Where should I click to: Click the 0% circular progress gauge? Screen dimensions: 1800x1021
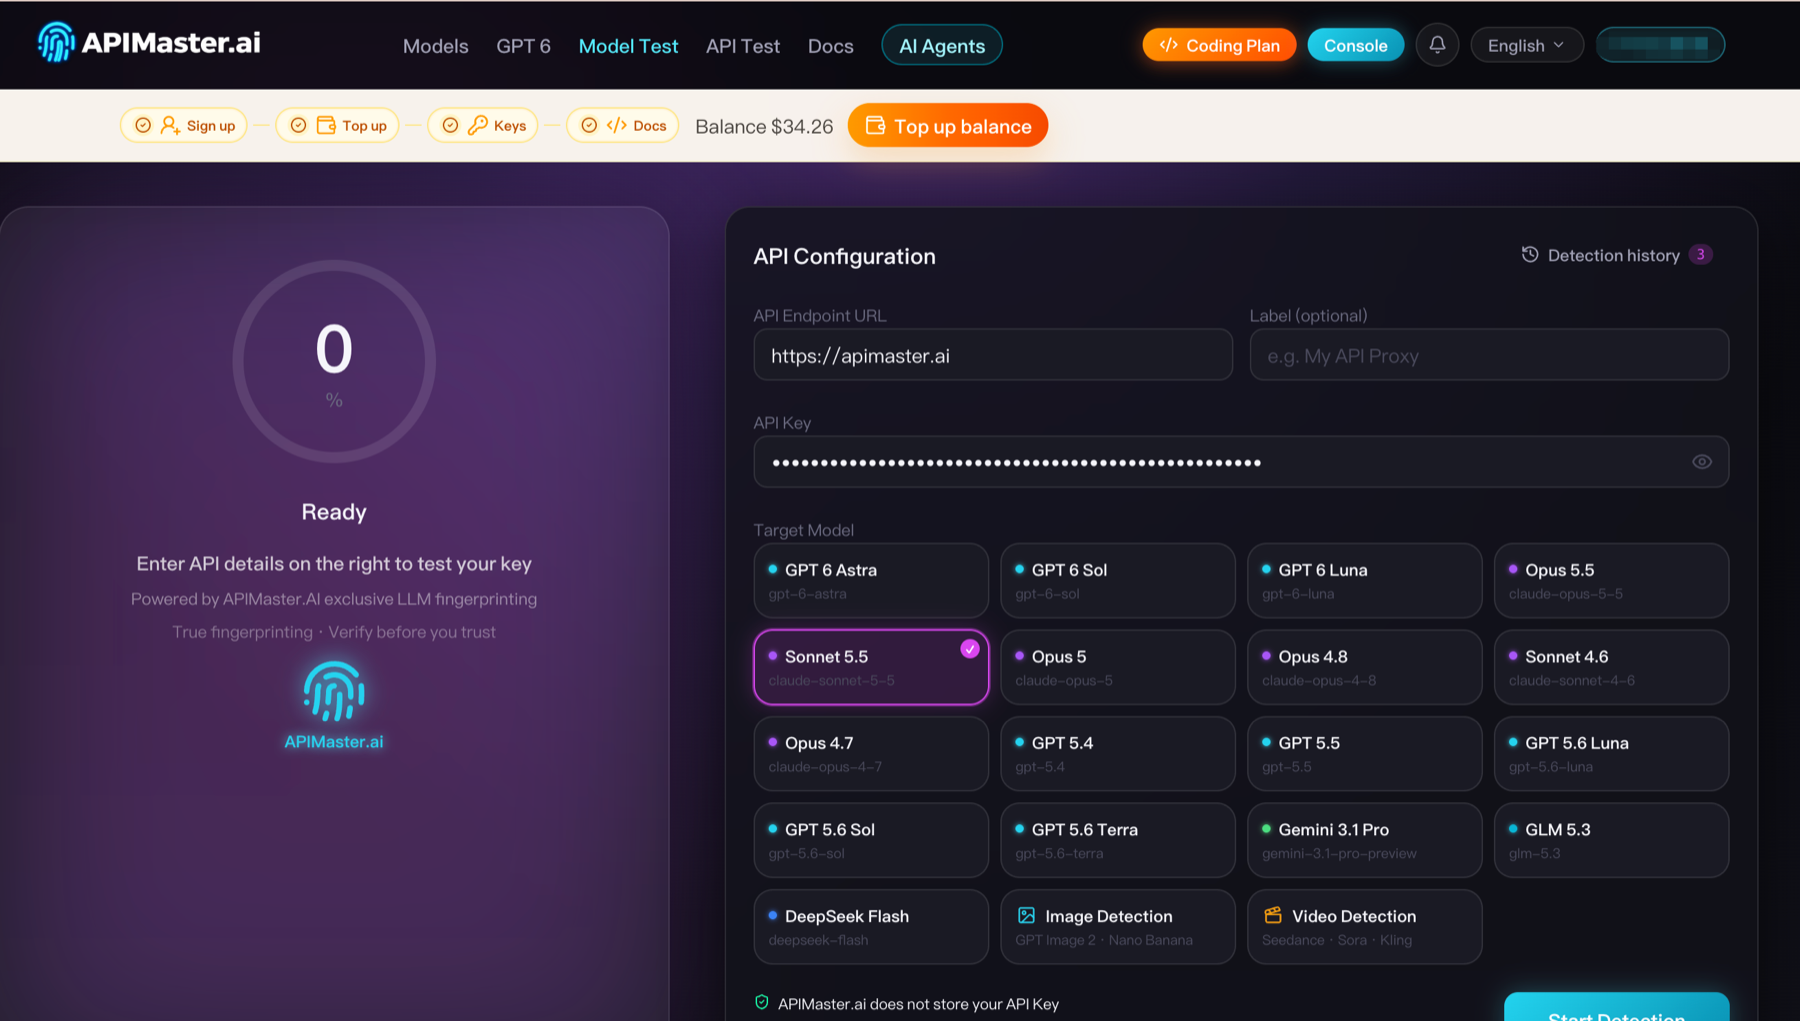click(334, 361)
